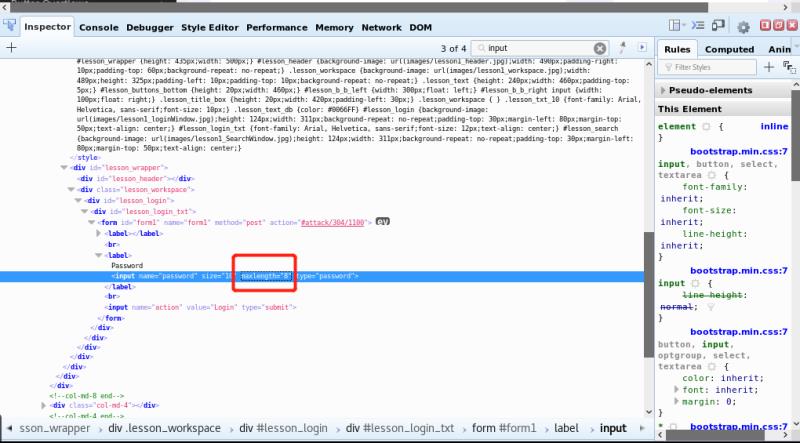Collapse the div#lesson_login_txt node
The width and height of the screenshot is (800, 443).
[x=84, y=211]
